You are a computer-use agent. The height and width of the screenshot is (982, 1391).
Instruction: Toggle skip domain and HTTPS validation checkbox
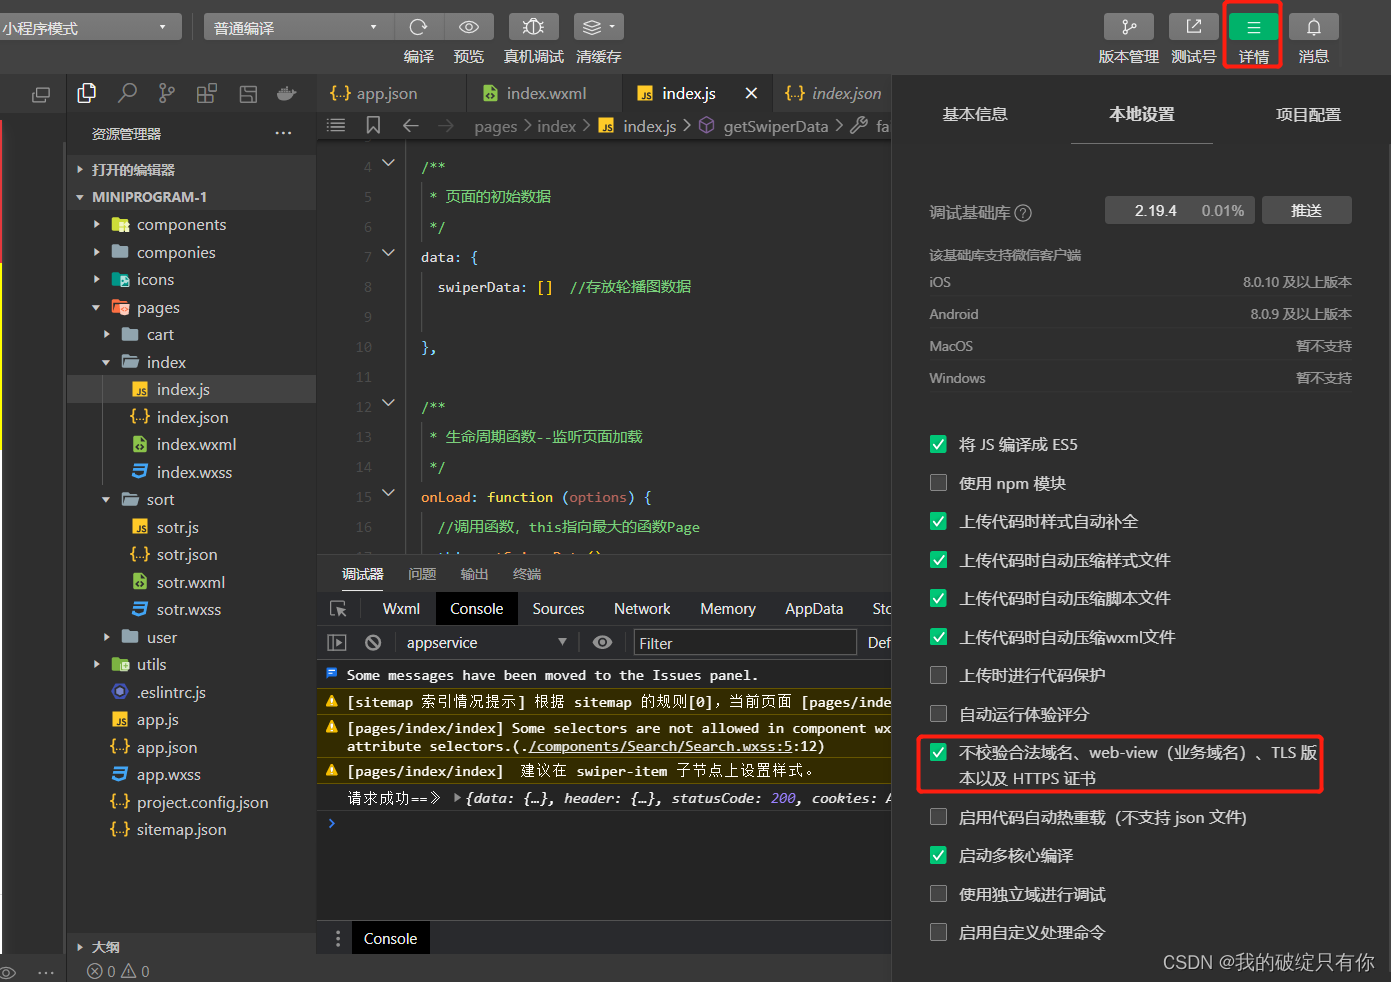tap(938, 752)
